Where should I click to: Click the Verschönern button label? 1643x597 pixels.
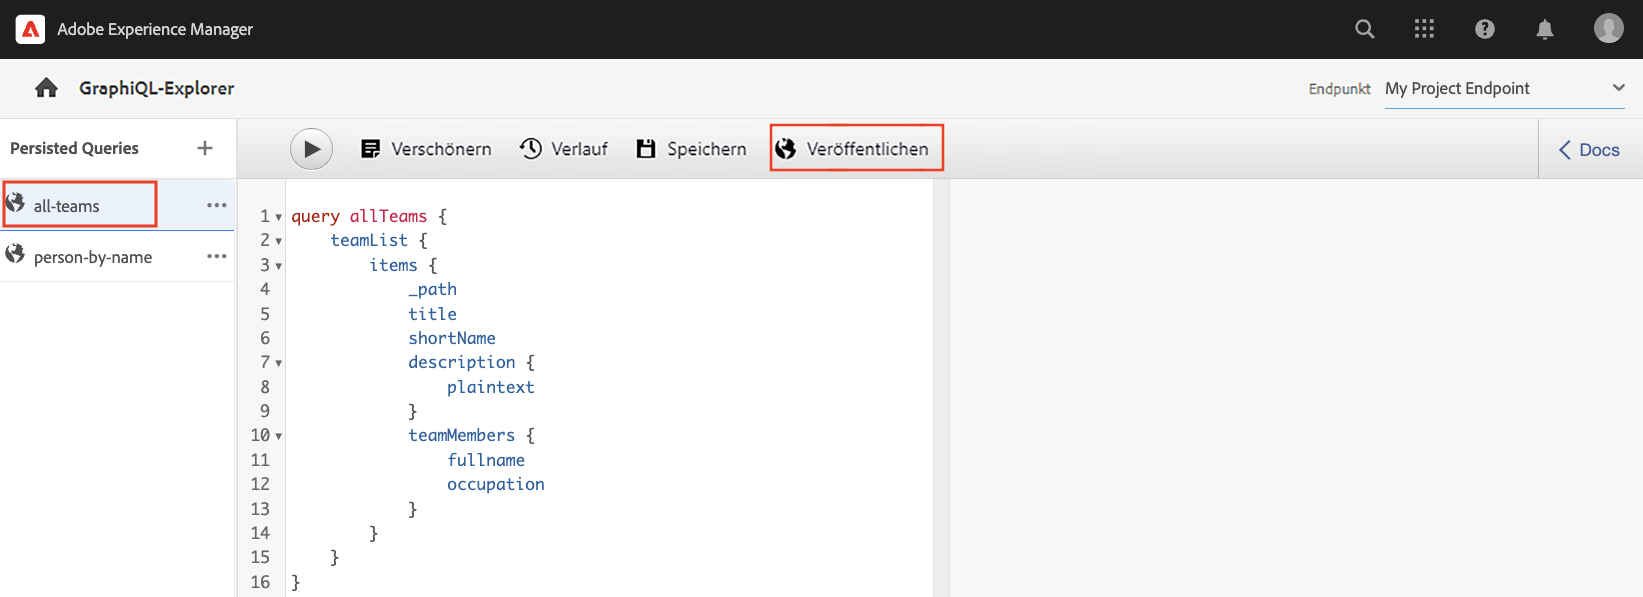441,149
